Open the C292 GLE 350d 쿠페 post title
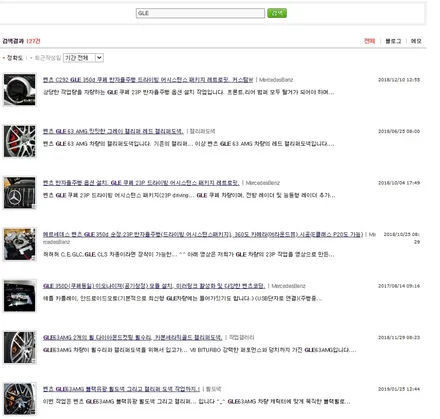The height and width of the screenshot is (419, 440). coord(148,80)
